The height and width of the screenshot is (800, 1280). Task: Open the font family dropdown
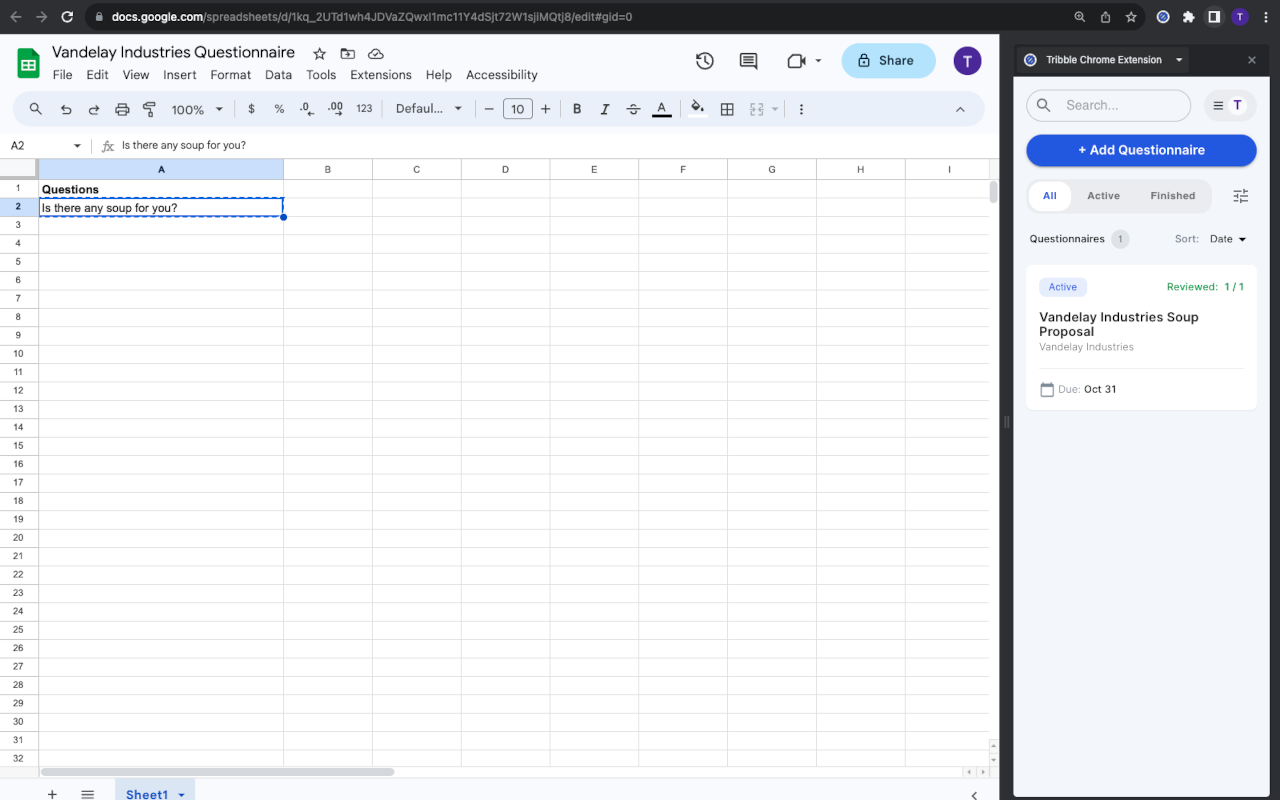[x=429, y=109]
